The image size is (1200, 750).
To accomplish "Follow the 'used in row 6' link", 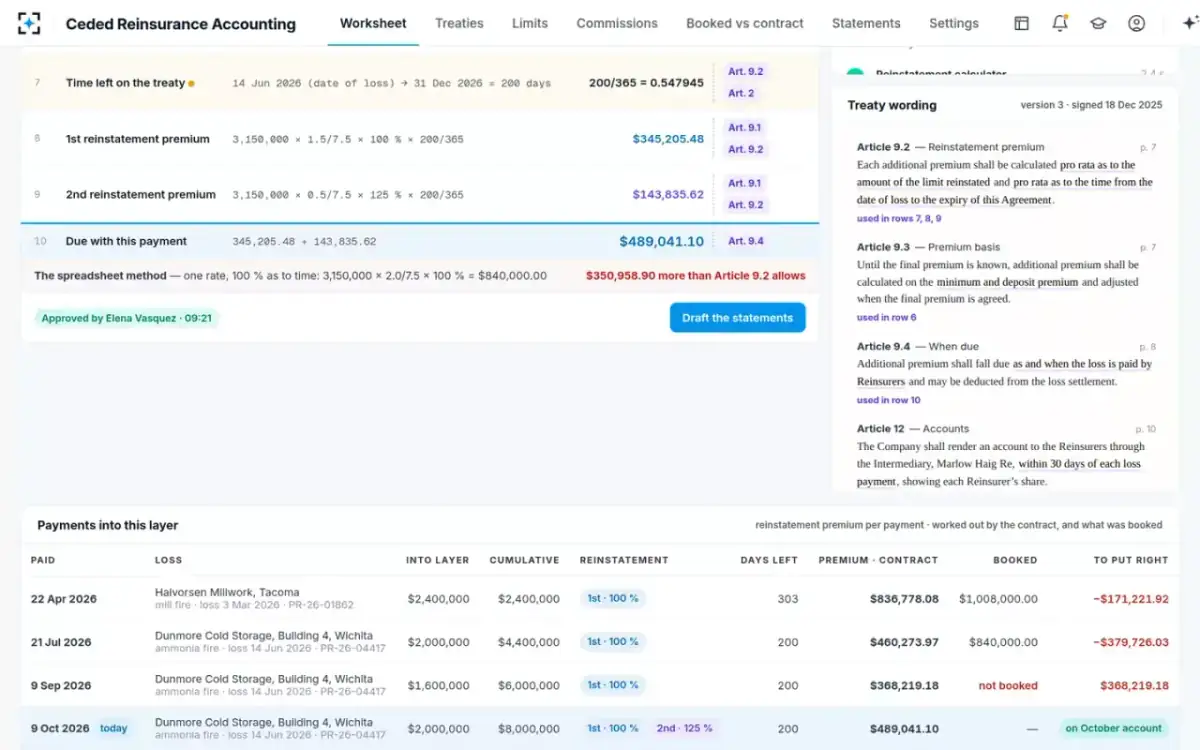I will pyautogui.click(x=886, y=318).
